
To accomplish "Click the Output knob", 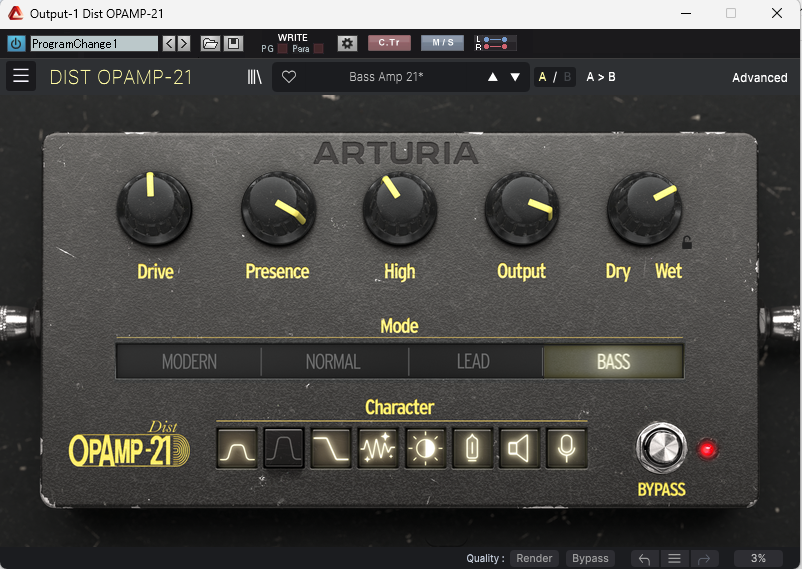I will 522,208.
